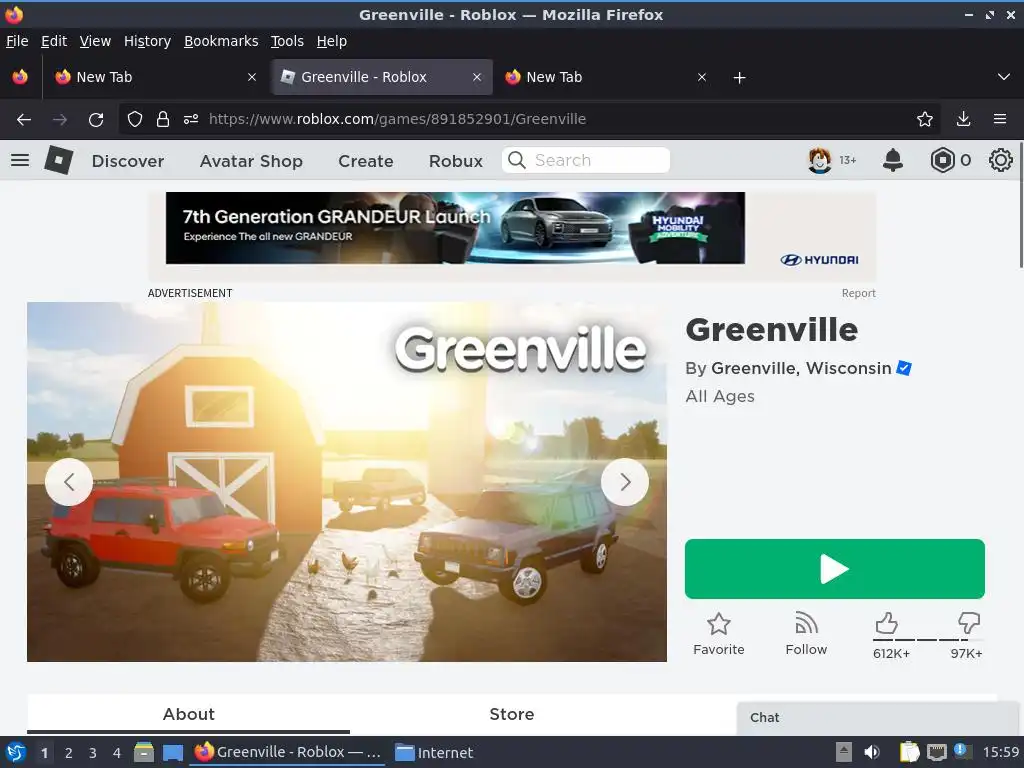The height and width of the screenshot is (768, 1024).
Task: Open the View menu
Action: pos(95,41)
